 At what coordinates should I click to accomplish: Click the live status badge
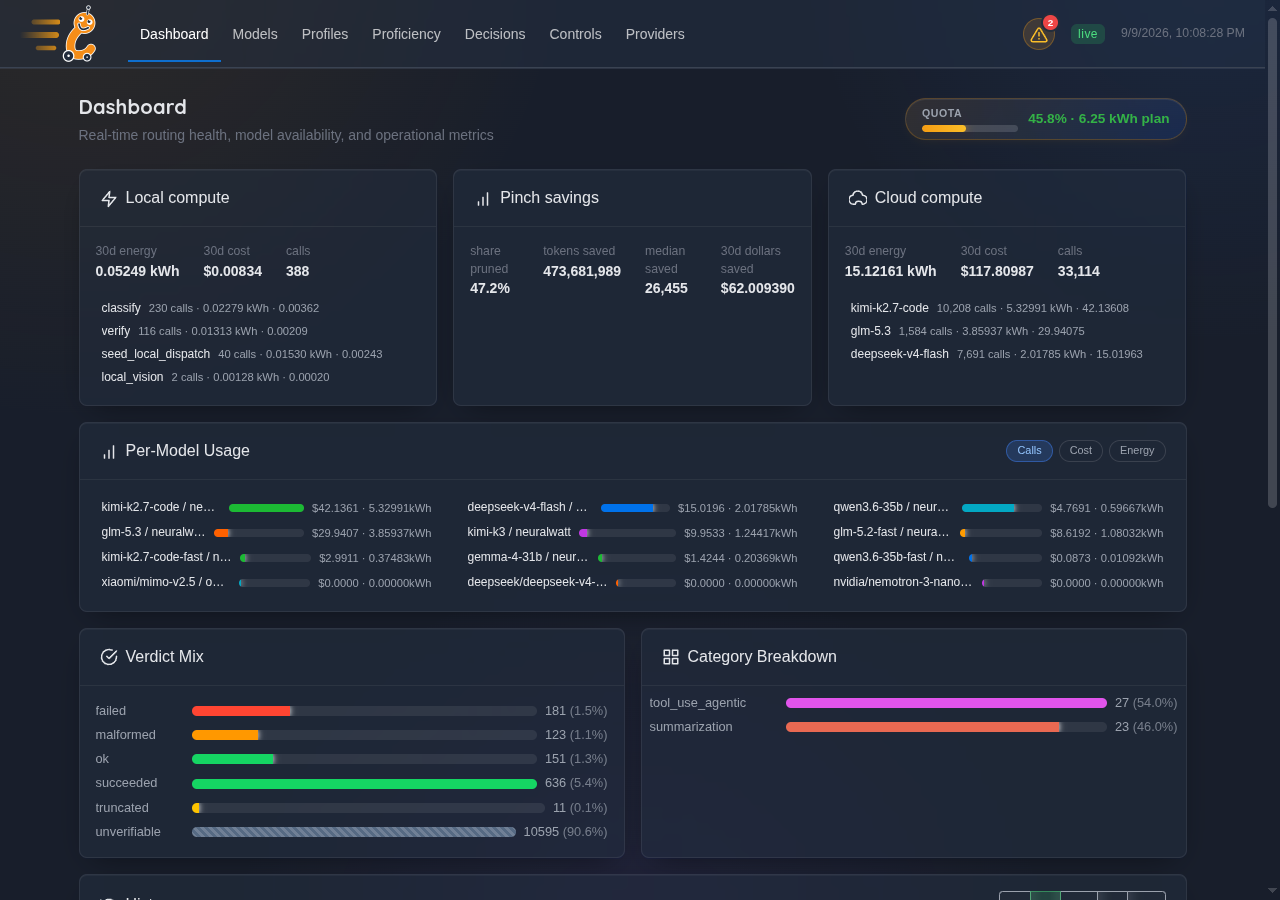(1088, 34)
